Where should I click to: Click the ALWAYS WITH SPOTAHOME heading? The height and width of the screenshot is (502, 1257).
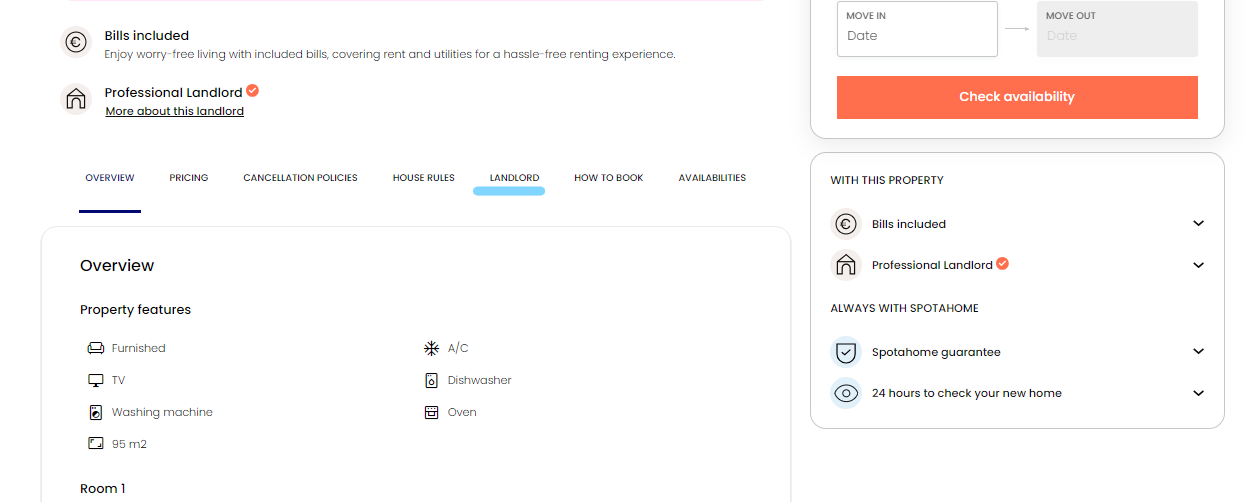click(x=904, y=308)
